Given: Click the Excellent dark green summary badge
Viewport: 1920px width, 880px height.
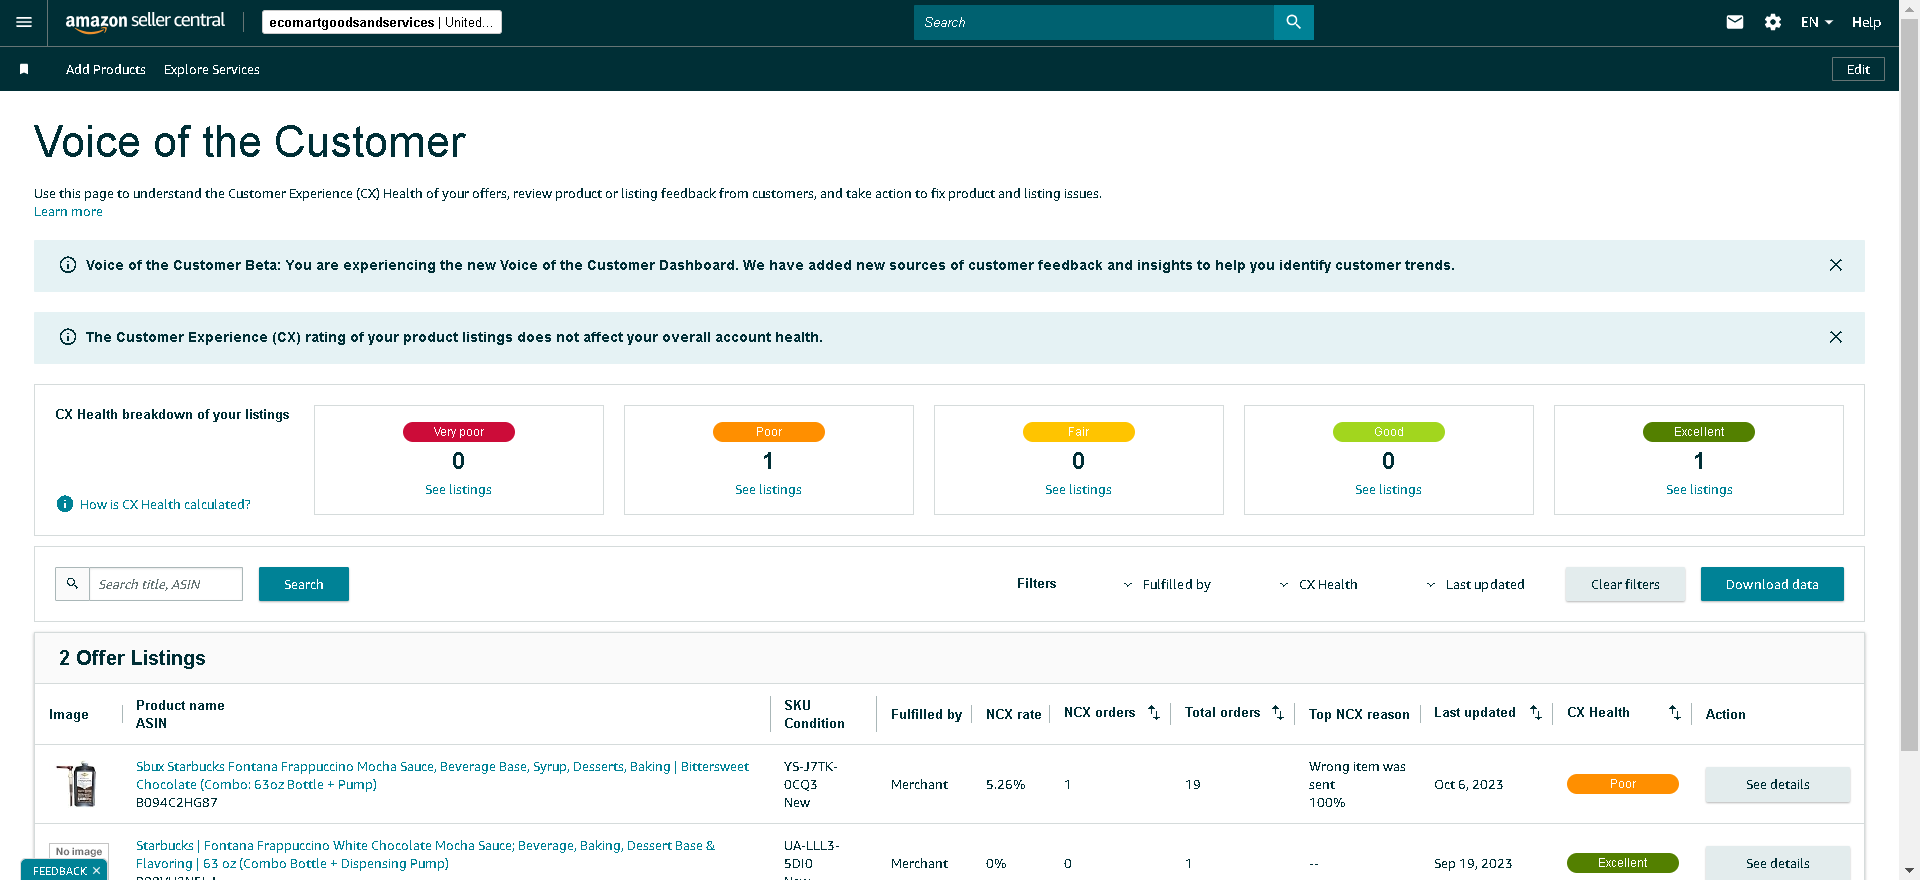Looking at the screenshot, I should pos(1699,432).
